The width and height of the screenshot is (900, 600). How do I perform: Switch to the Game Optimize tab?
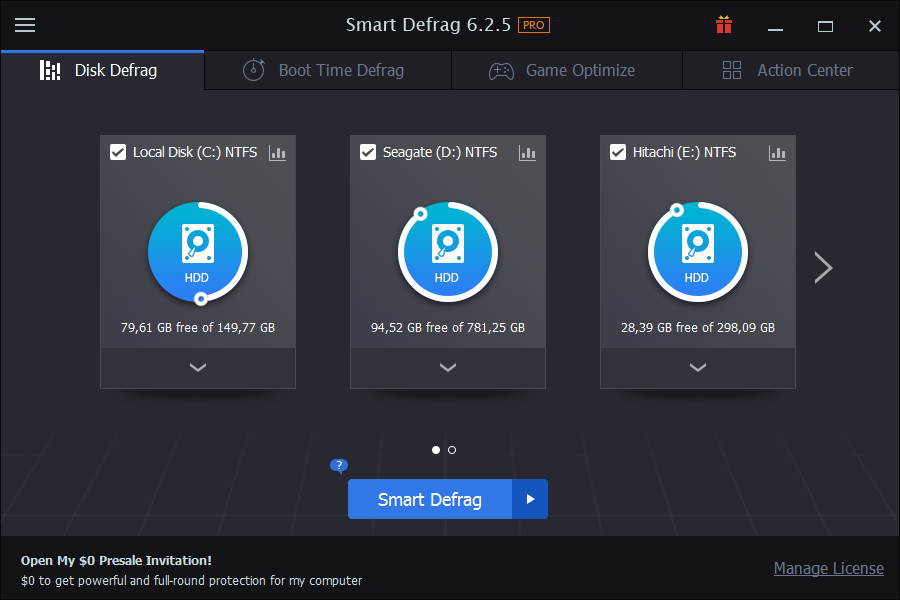pyautogui.click(x=567, y=70)
